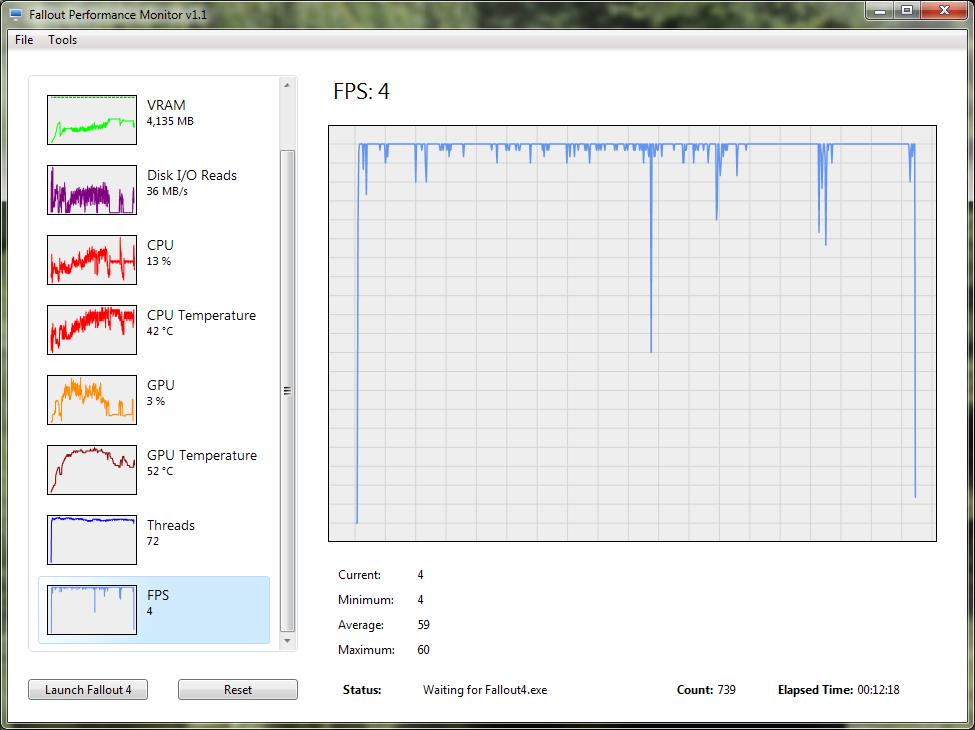Click the GPU Temperature label text
The height and width of the screenshot is (730, 975).
pyautogui.click(x=201, y=455)
